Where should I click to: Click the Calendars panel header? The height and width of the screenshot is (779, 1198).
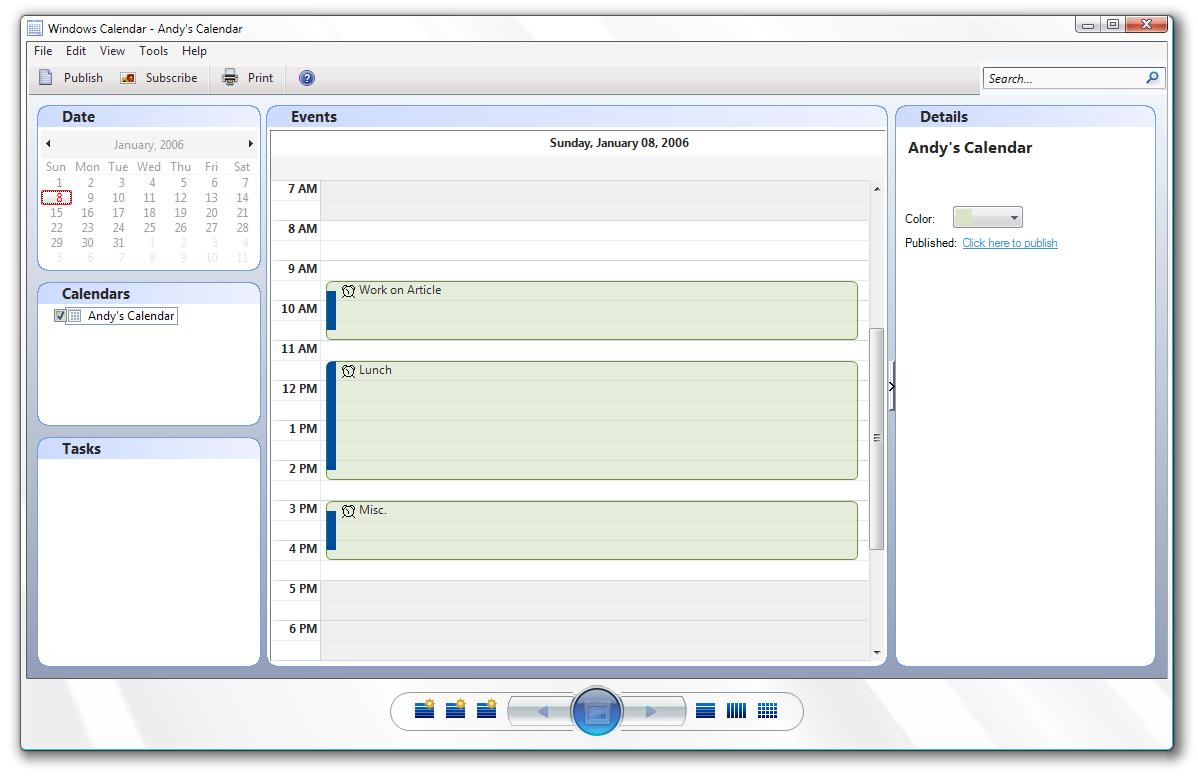click(149, 294)
